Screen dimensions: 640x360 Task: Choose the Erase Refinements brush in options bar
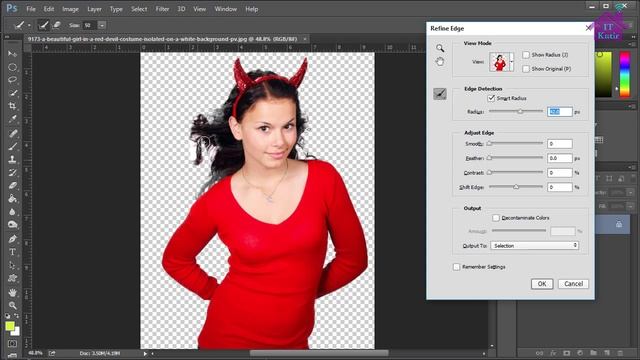57,25
